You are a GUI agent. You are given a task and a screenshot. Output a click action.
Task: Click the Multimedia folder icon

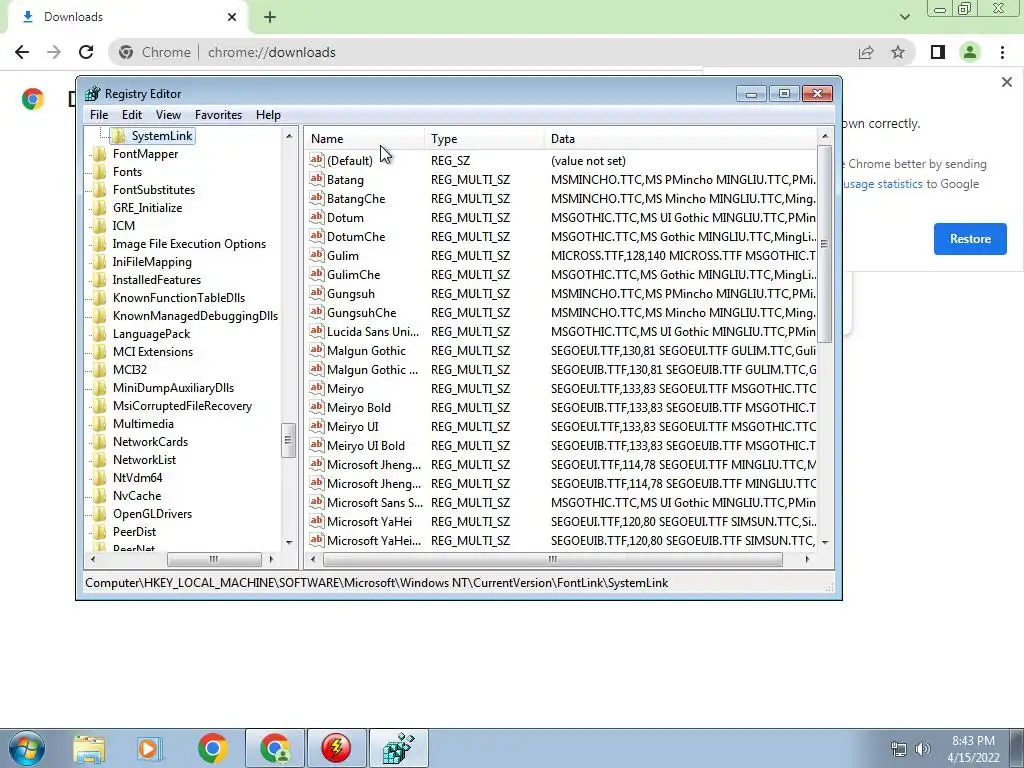(x=99, y=424)
